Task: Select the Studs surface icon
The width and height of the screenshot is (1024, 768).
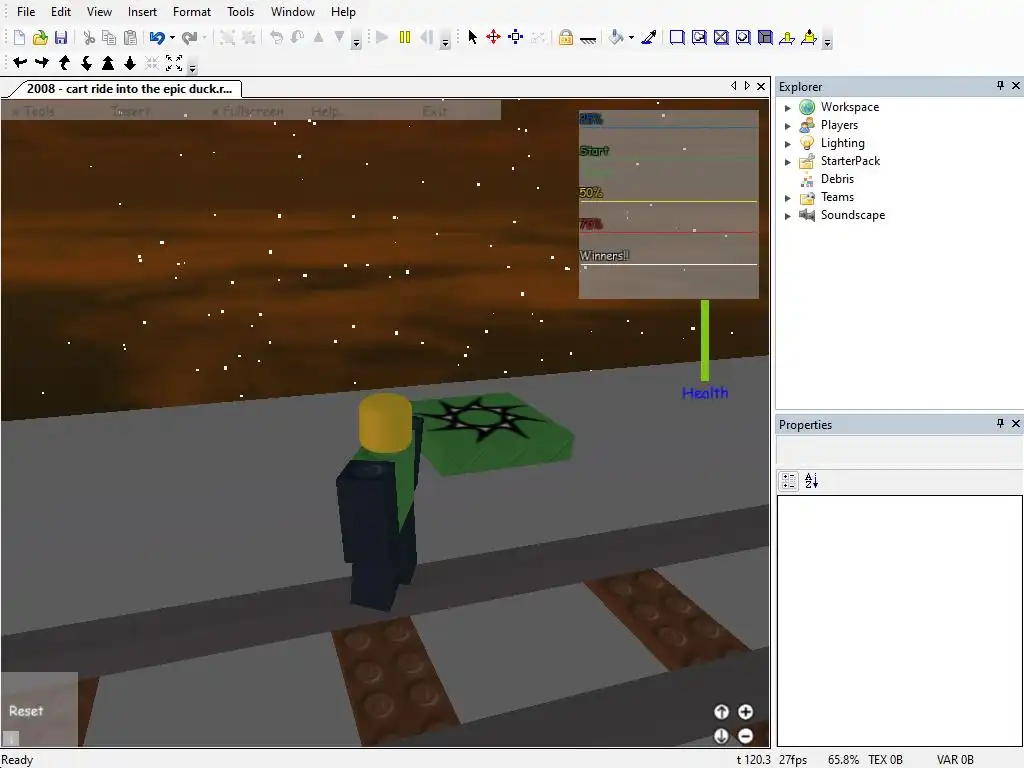Action: coord(743,37)
